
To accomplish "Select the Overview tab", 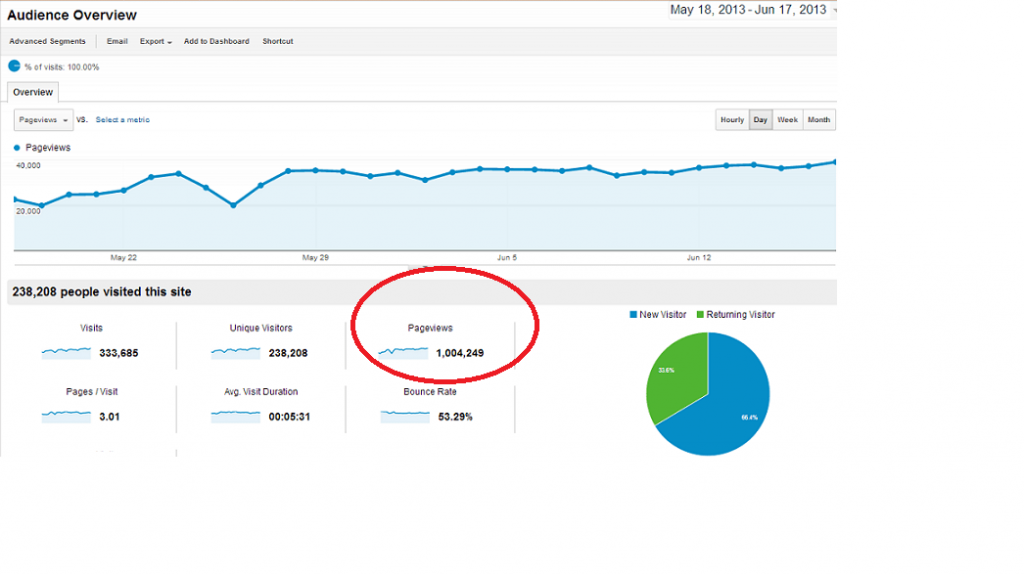I will pyautogui.click(x=33, y=92).
